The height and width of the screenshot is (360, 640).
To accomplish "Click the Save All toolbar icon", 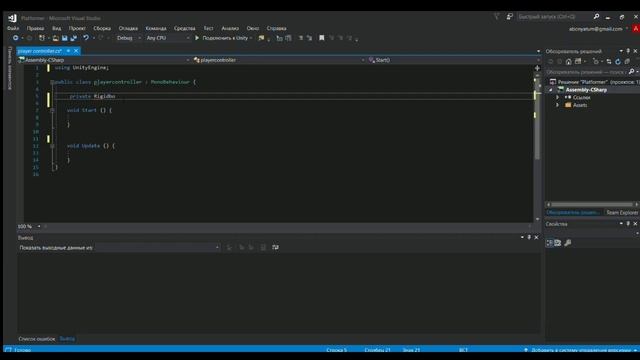I will [x=74, y=38].
